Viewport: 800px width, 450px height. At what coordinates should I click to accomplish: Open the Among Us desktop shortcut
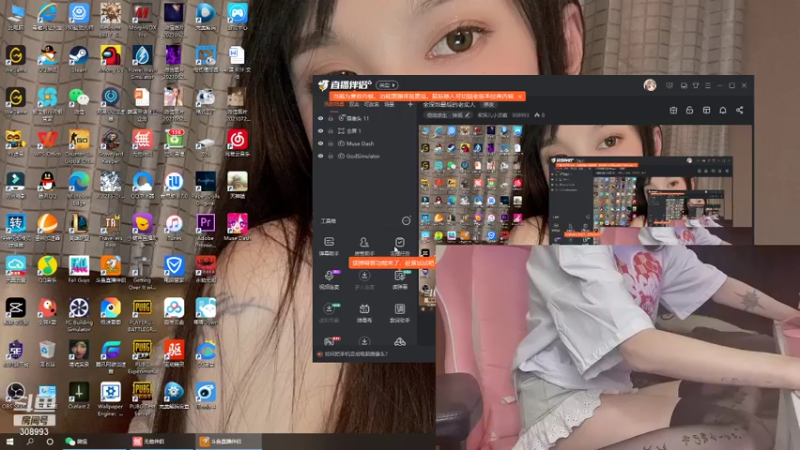(x=110, y=59)
